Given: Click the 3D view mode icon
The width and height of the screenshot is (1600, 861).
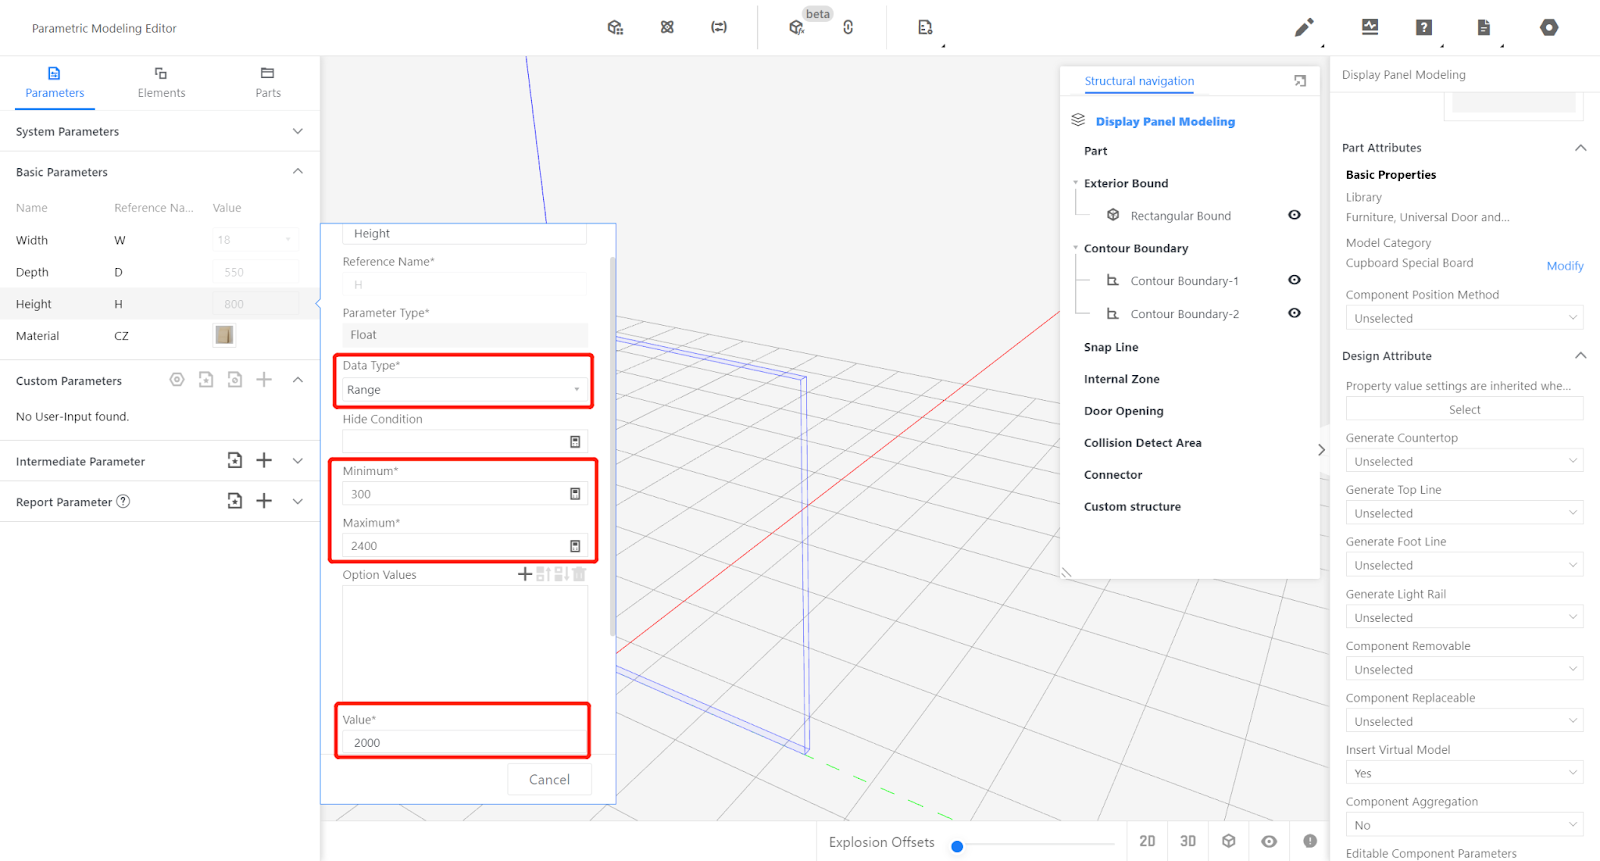Looking at the screenshot, I should tap(1188, 841).
